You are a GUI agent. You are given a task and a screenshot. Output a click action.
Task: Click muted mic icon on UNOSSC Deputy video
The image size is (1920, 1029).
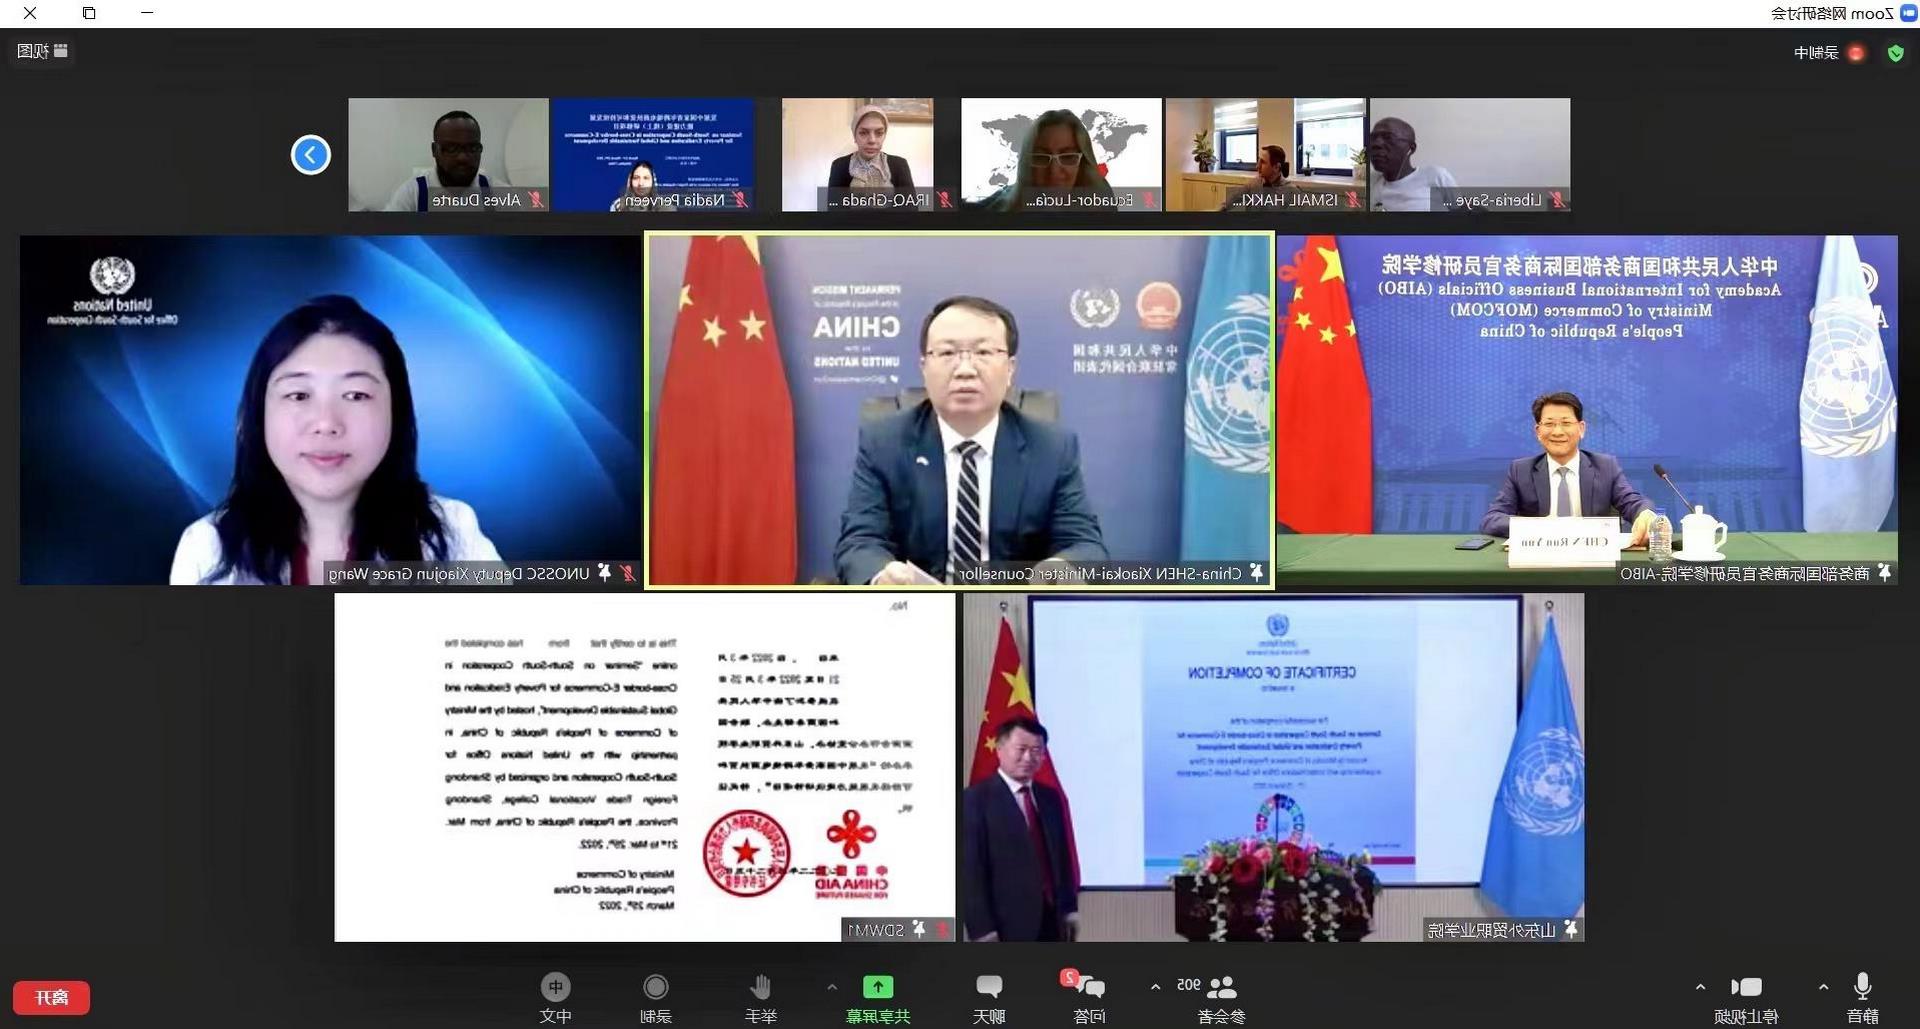click(x=628, y=573)
